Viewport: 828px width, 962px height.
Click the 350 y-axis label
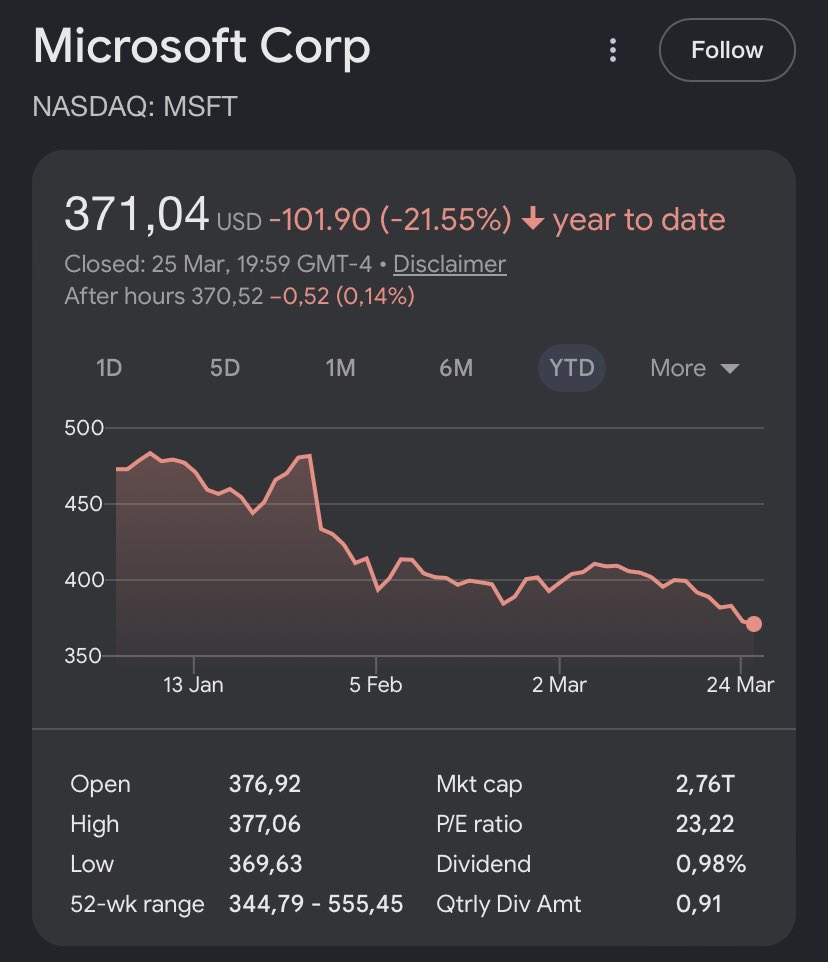point(83,656)
